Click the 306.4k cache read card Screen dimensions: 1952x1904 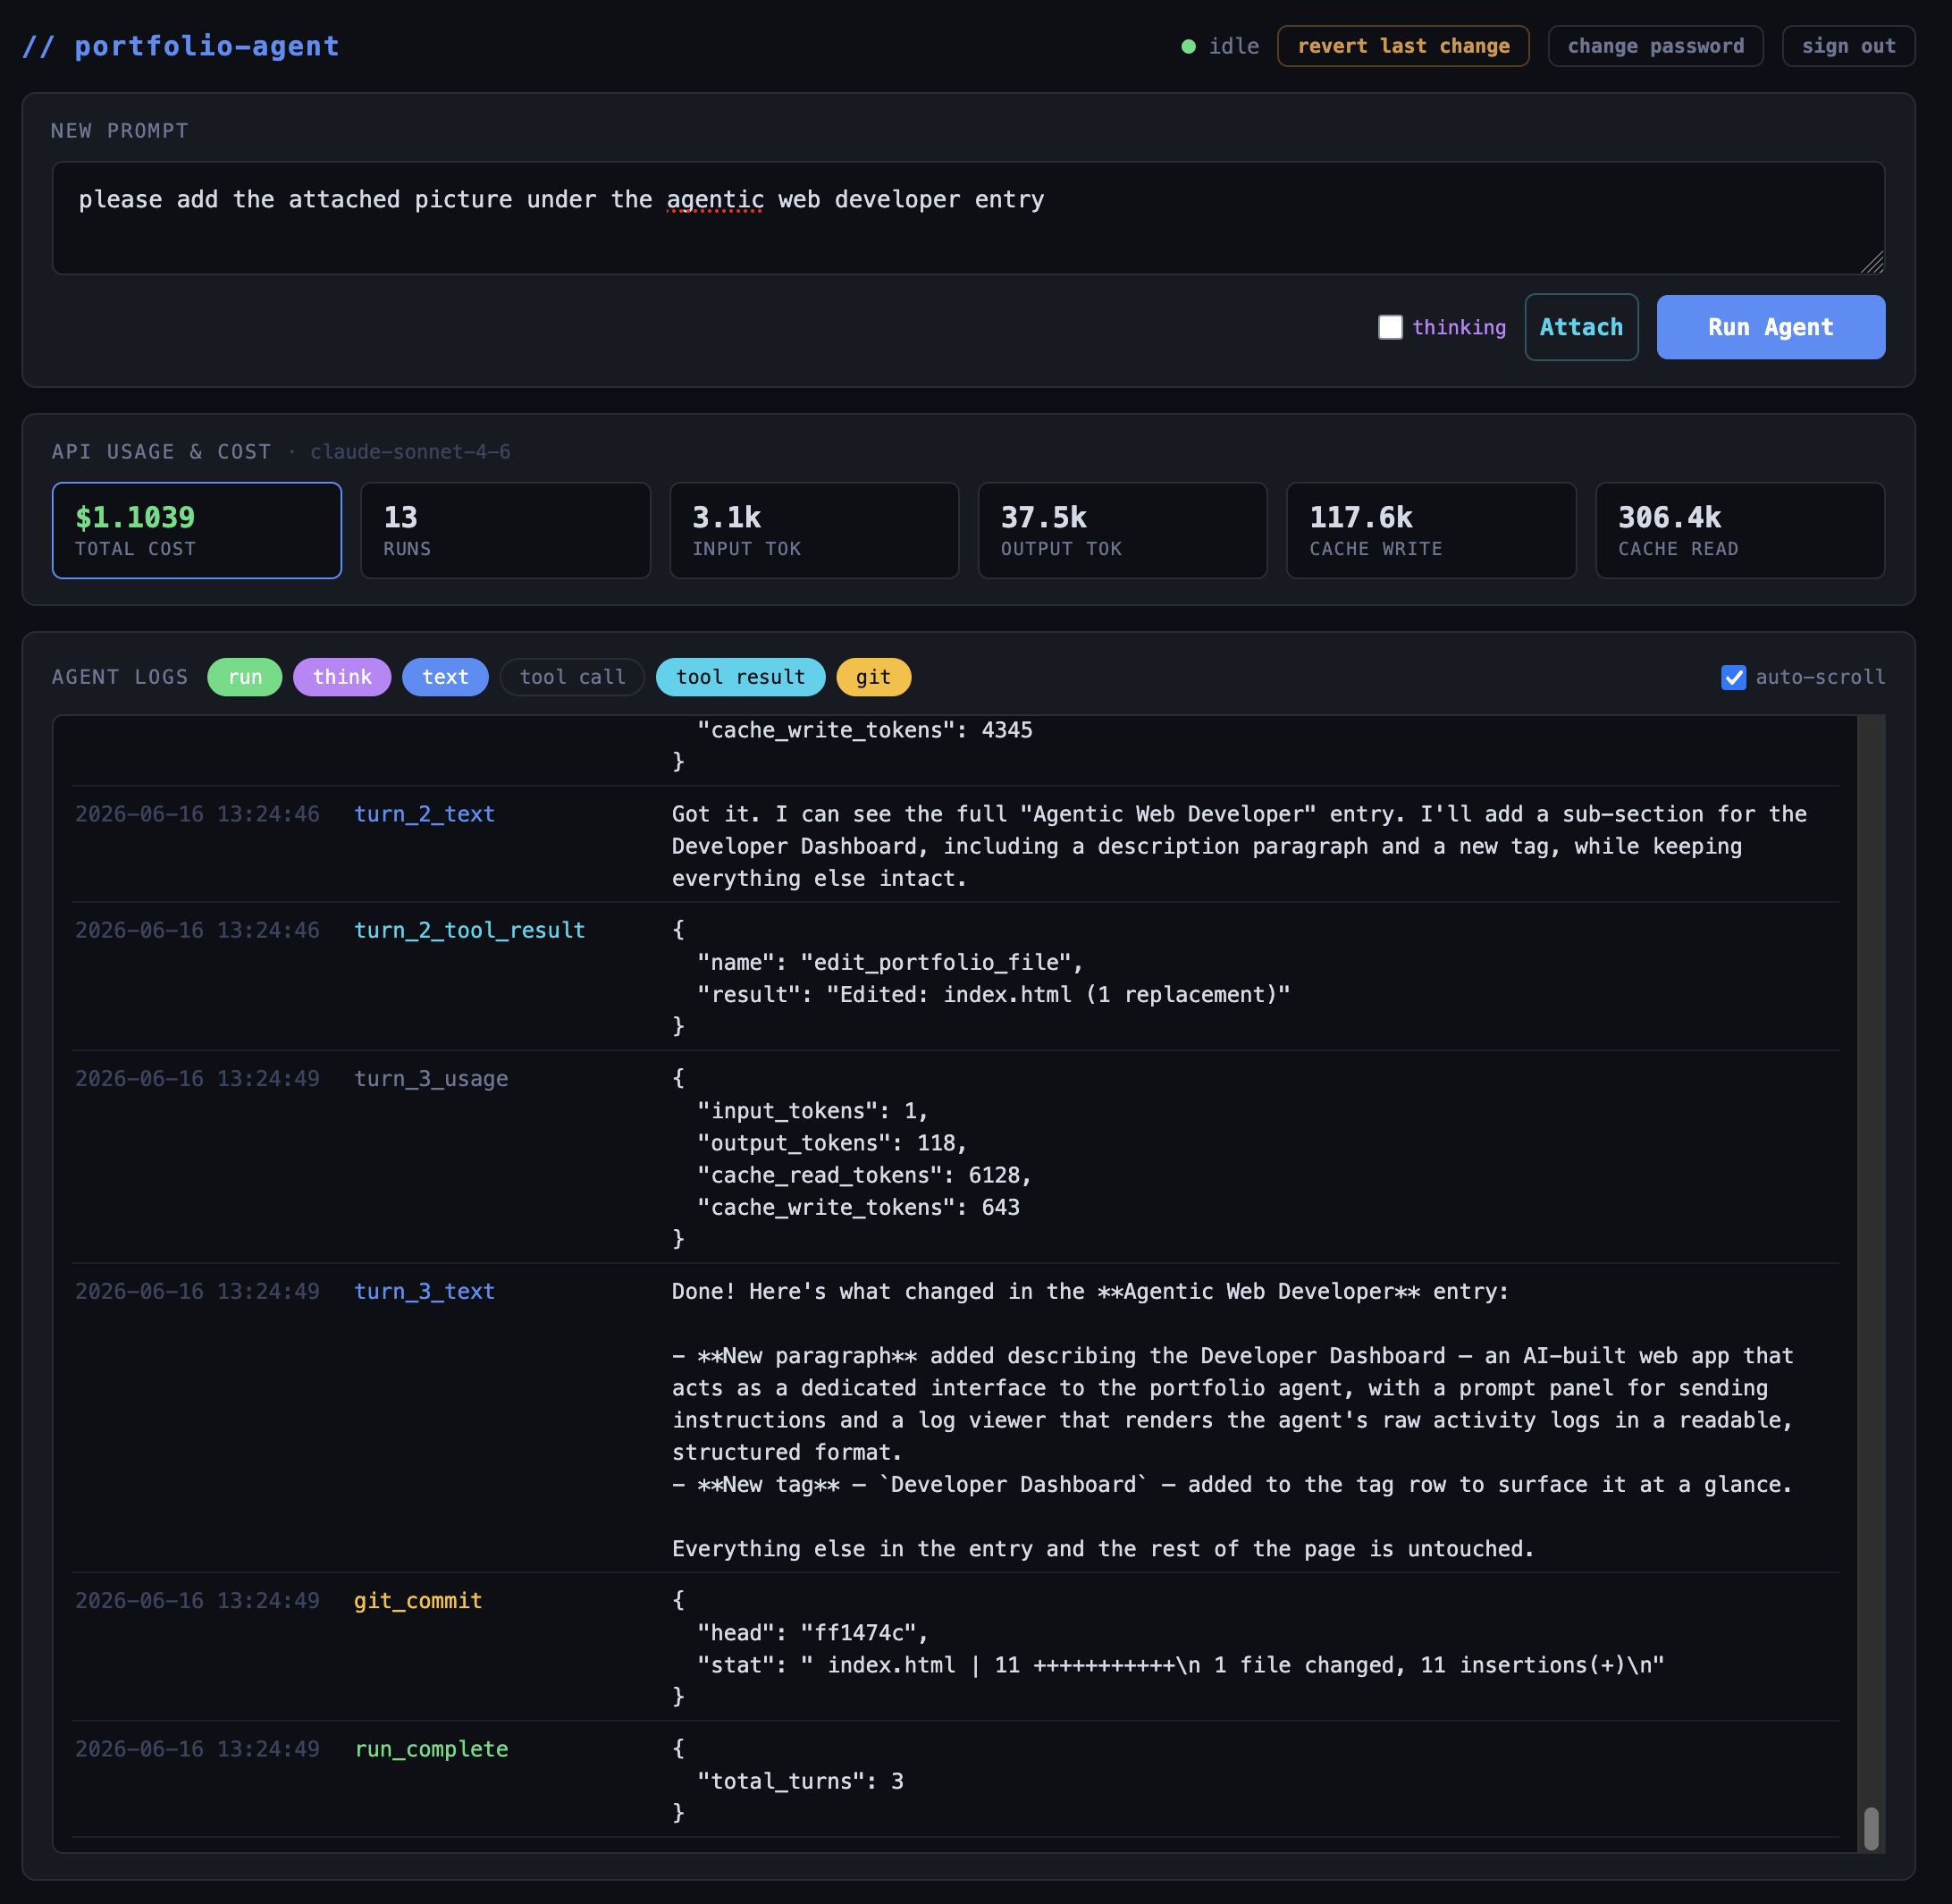(x=1740, y=530)
